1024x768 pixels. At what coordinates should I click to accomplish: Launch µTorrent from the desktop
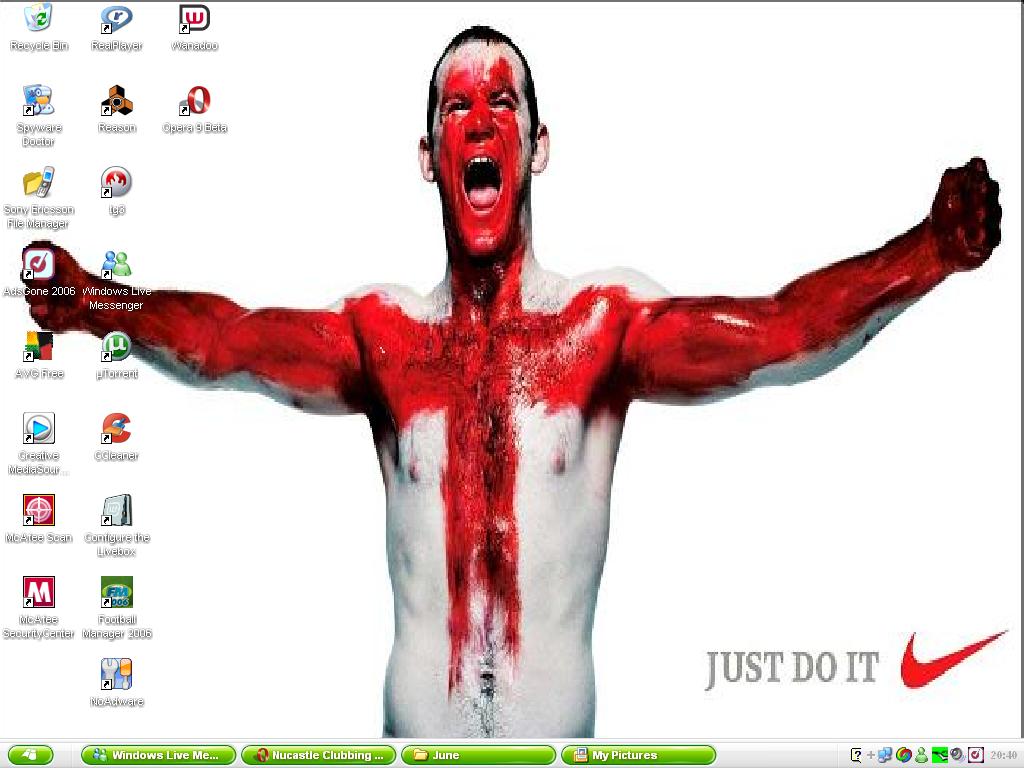(117, 347)
